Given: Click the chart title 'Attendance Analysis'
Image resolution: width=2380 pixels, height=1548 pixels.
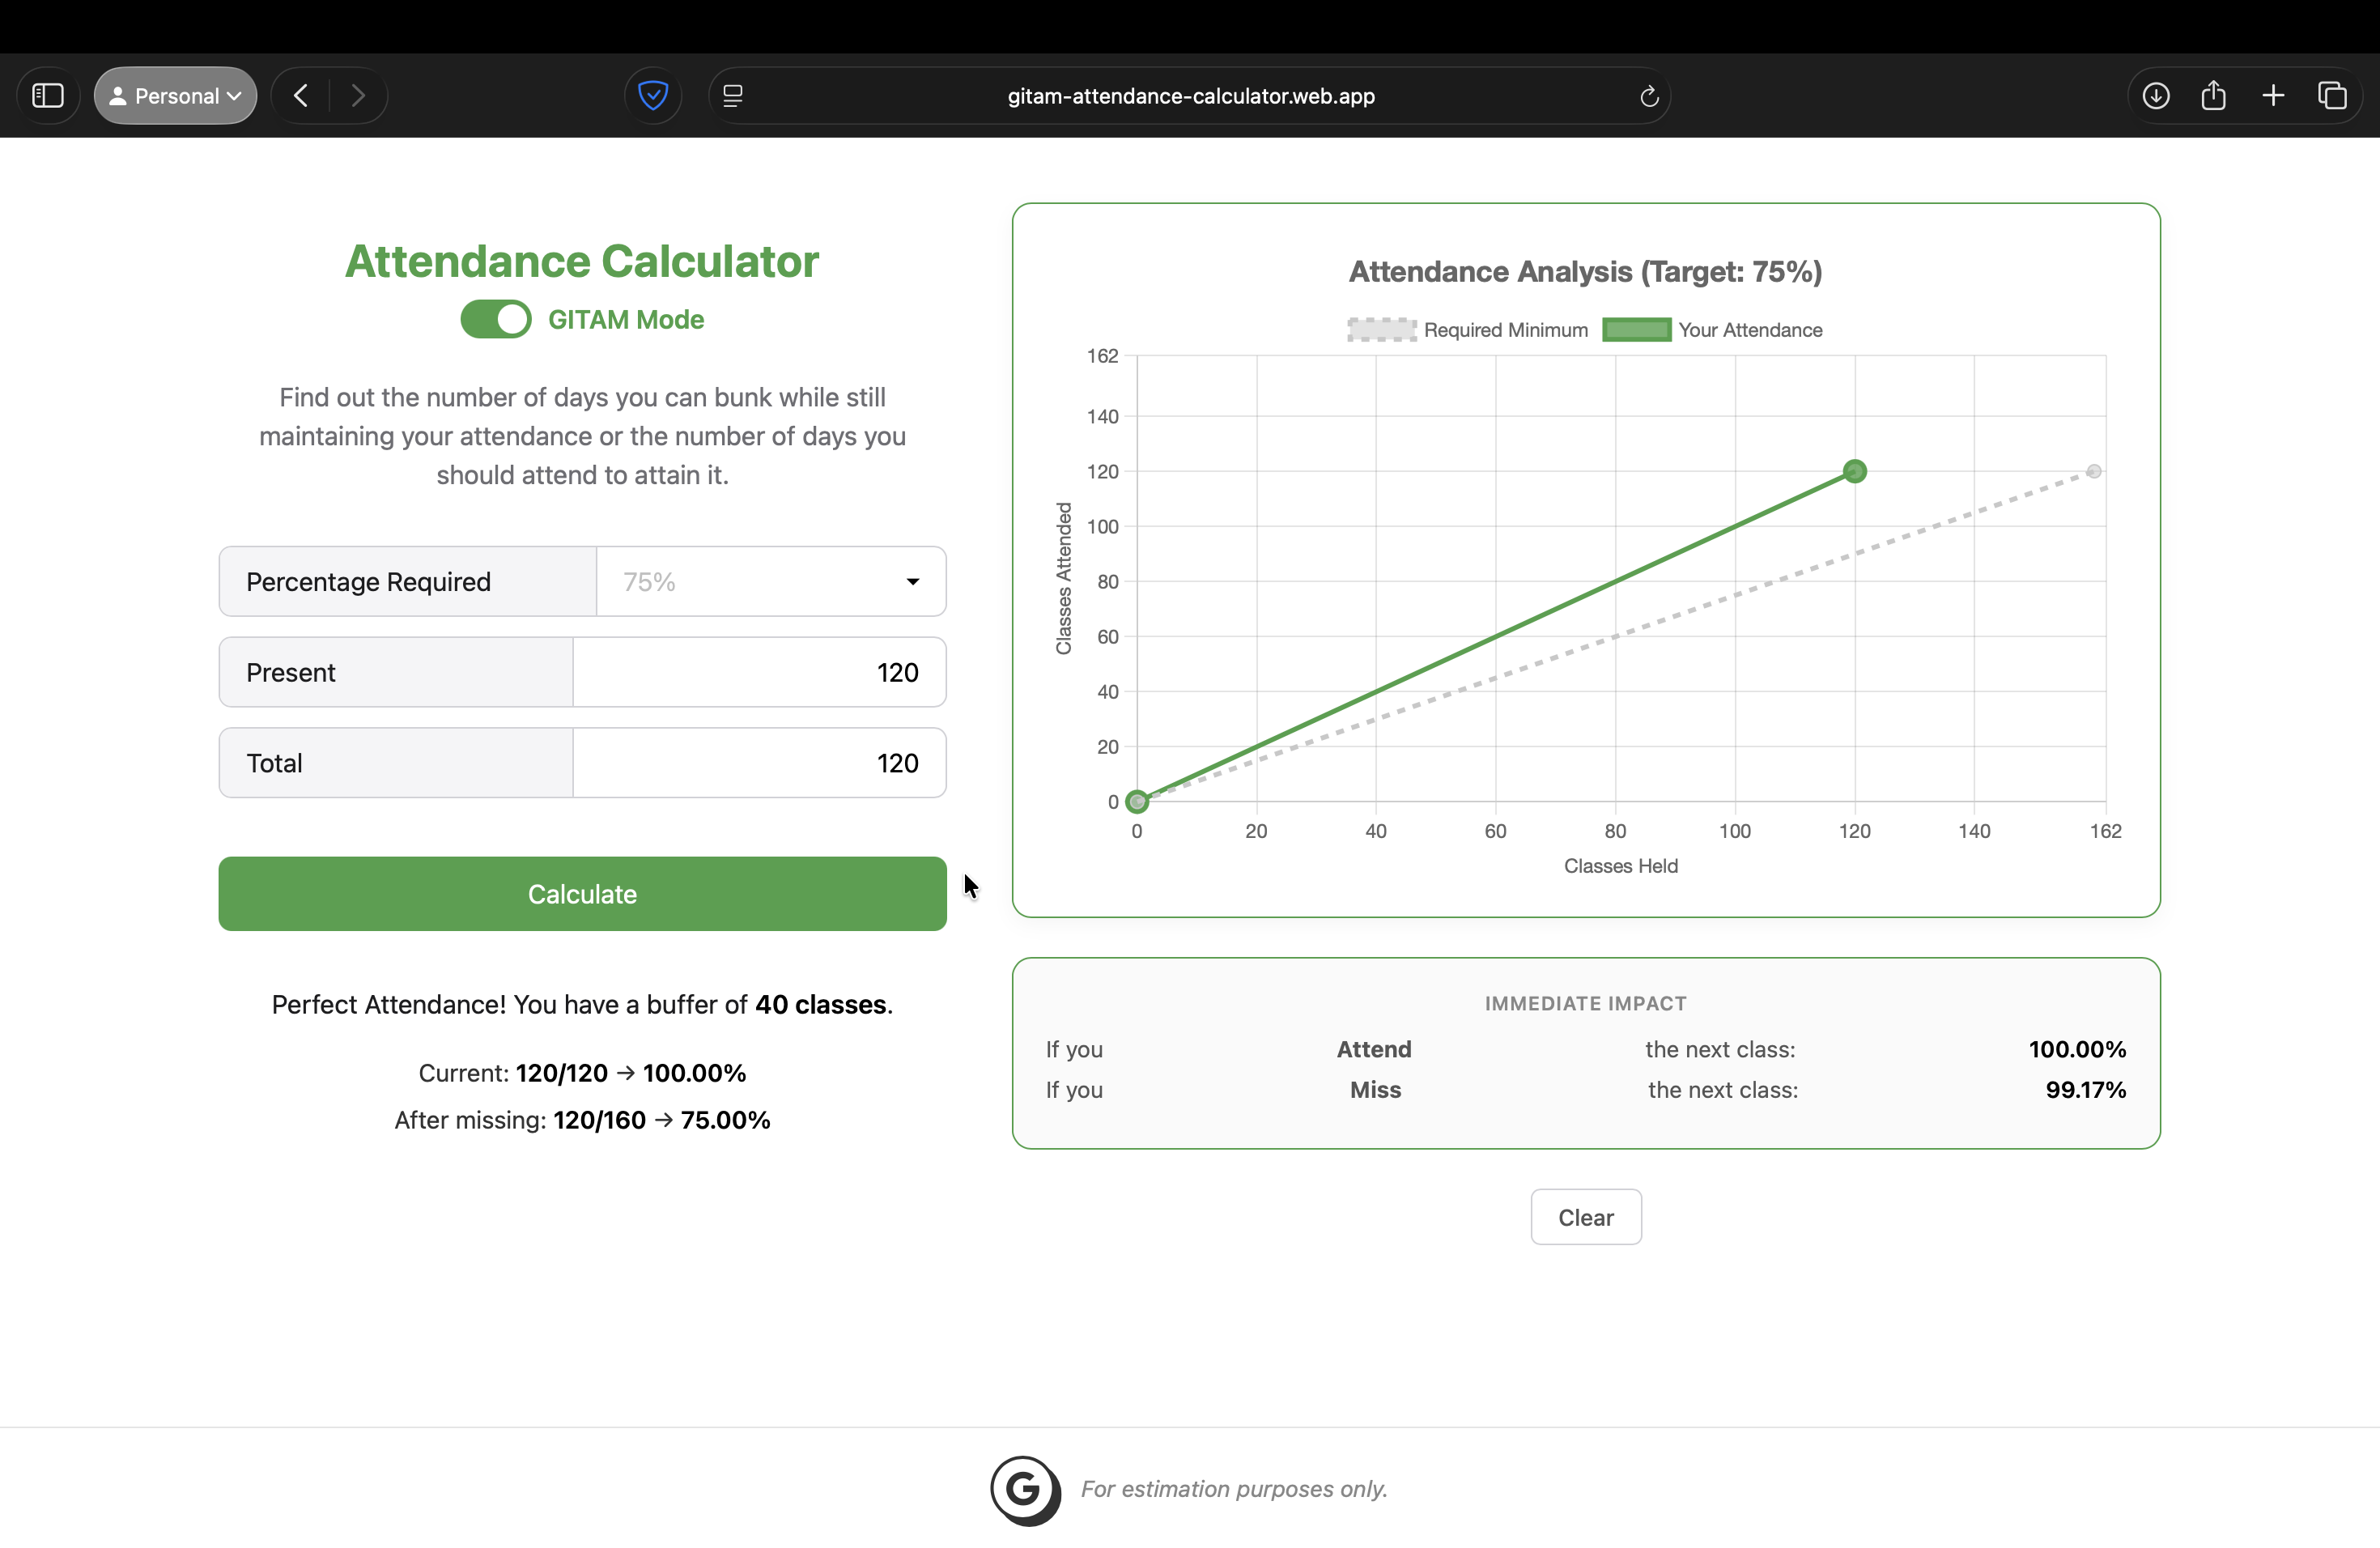Looking at the screenshot, I should tap(1586, 272).
